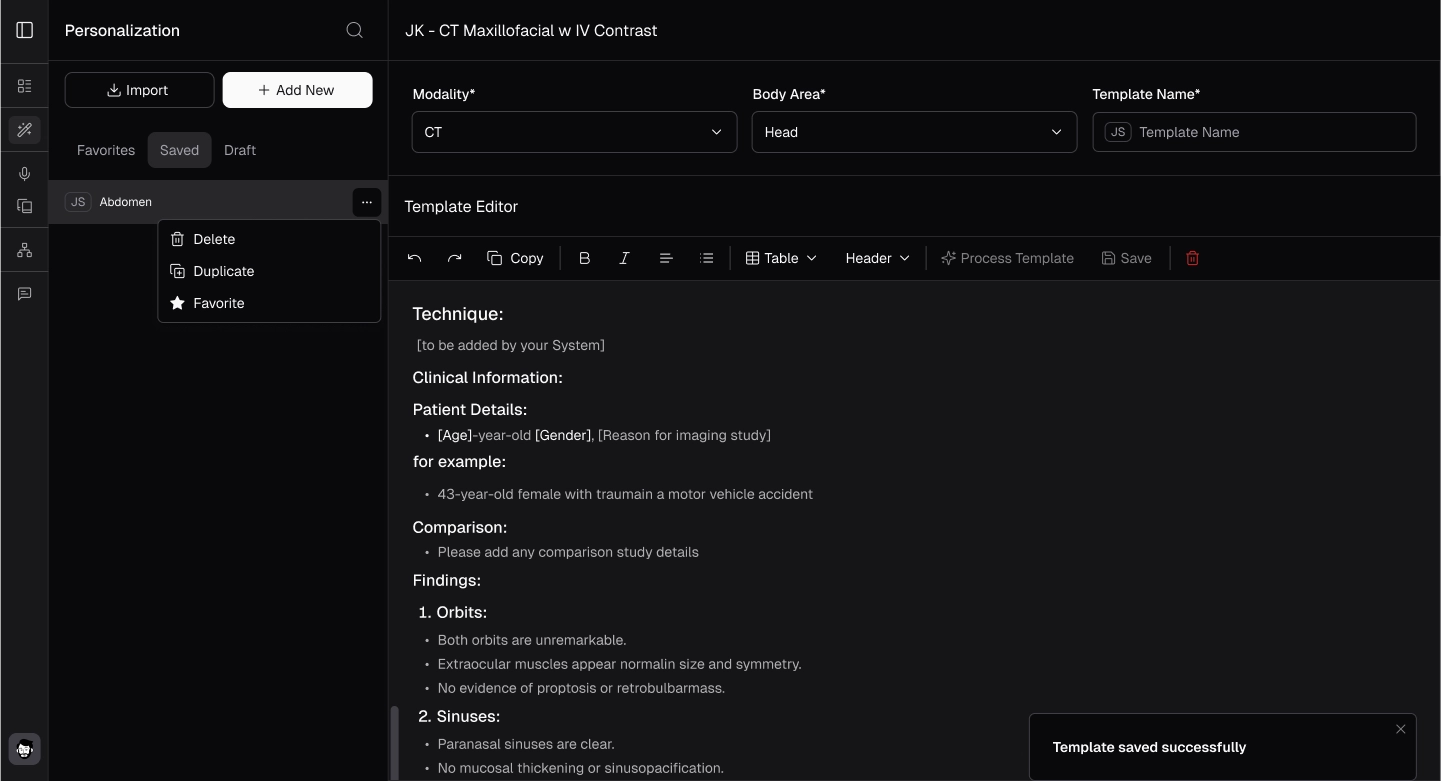Copy the template content
Screen dimensions: 1441x781
click(x=515, y=258)
